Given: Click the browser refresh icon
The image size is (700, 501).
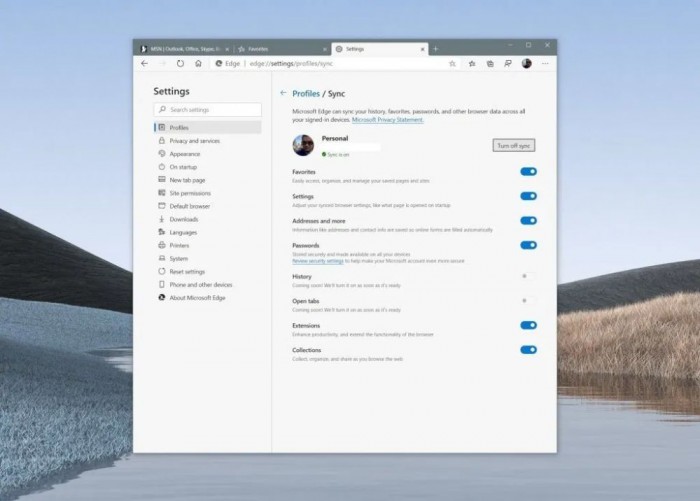Looking at the screenshot, I should click(180, 63).
